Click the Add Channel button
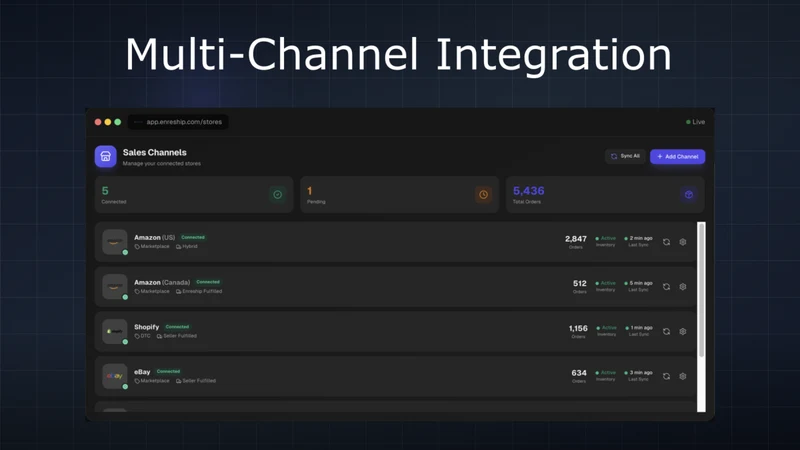 pos(678,157)
